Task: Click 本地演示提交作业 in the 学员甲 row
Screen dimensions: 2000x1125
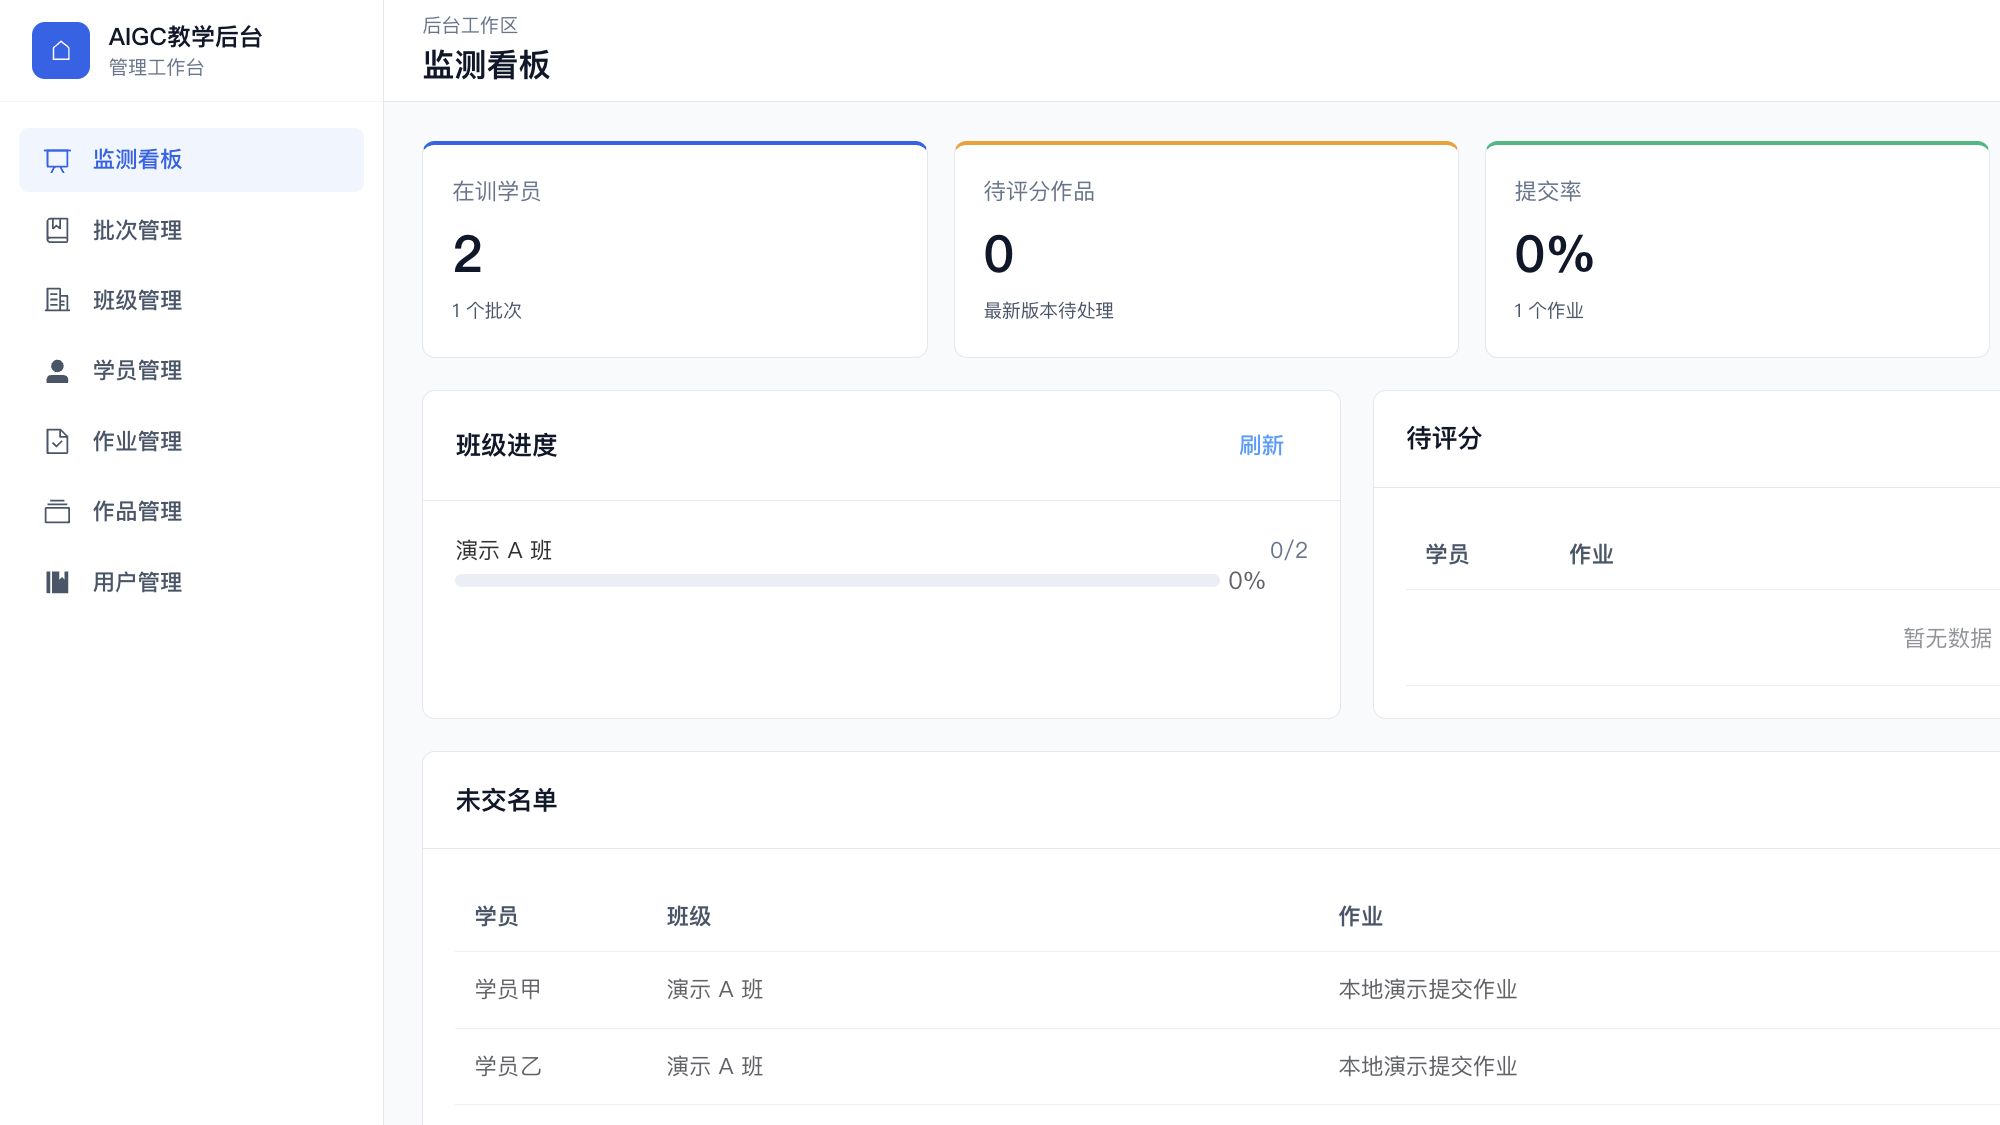Action: click(1427, 989)
